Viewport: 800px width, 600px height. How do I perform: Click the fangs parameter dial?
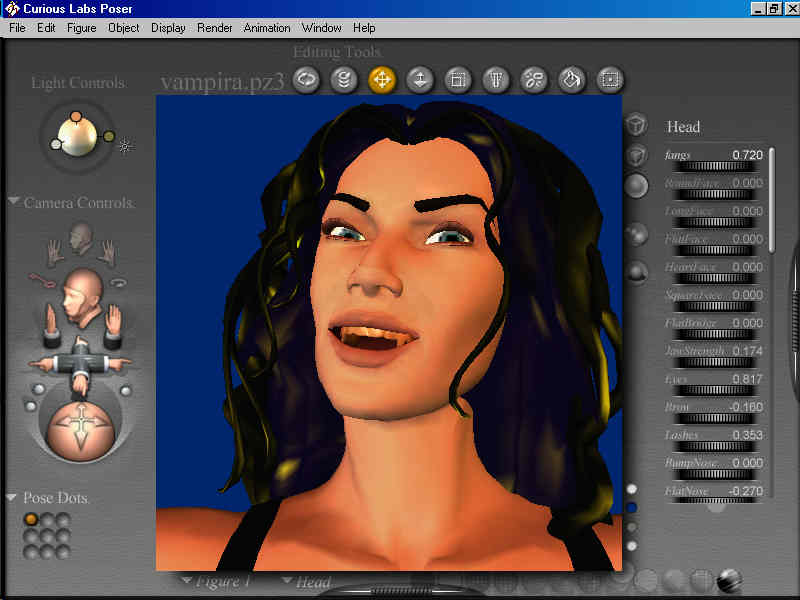click(714, 167)
